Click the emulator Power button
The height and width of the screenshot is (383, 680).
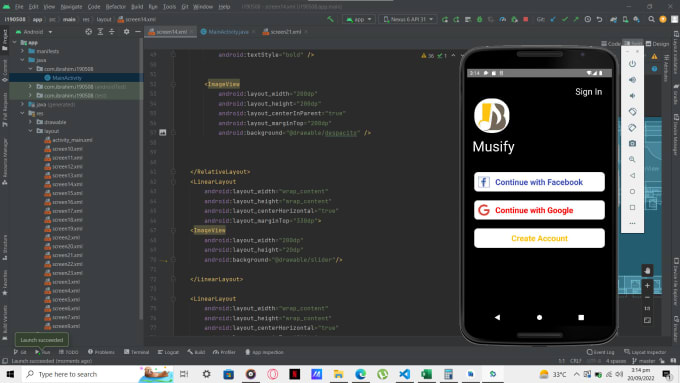pyautogui.click(x=632, y=64)
